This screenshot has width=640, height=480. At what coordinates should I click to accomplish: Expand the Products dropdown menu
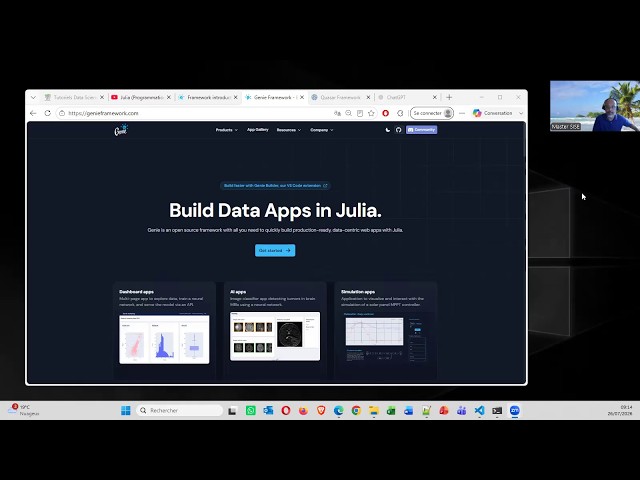[x=227, y=130]
